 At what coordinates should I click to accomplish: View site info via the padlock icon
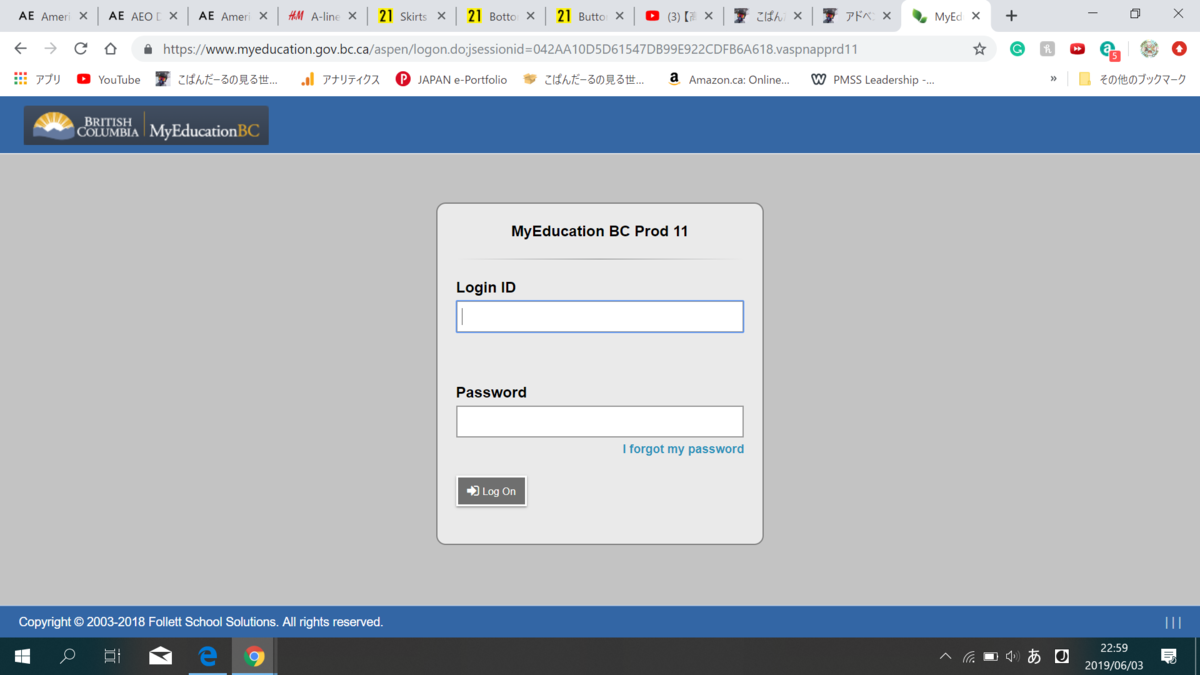pyautogui.click(x=148, y=49)
